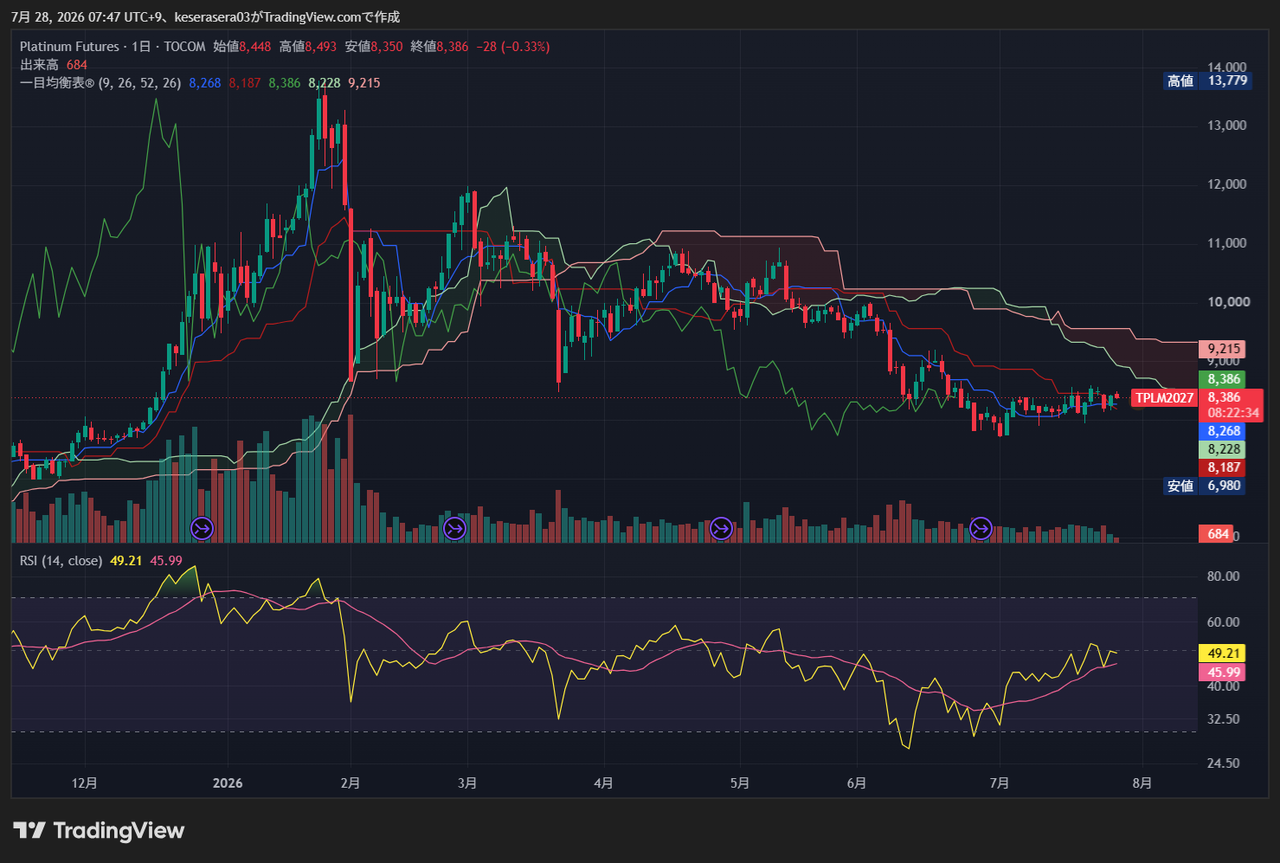Viewport: 1280px width, 863px height.
Task: Open the contract rollover marker dated late April
Action: [x=721, y=527]
